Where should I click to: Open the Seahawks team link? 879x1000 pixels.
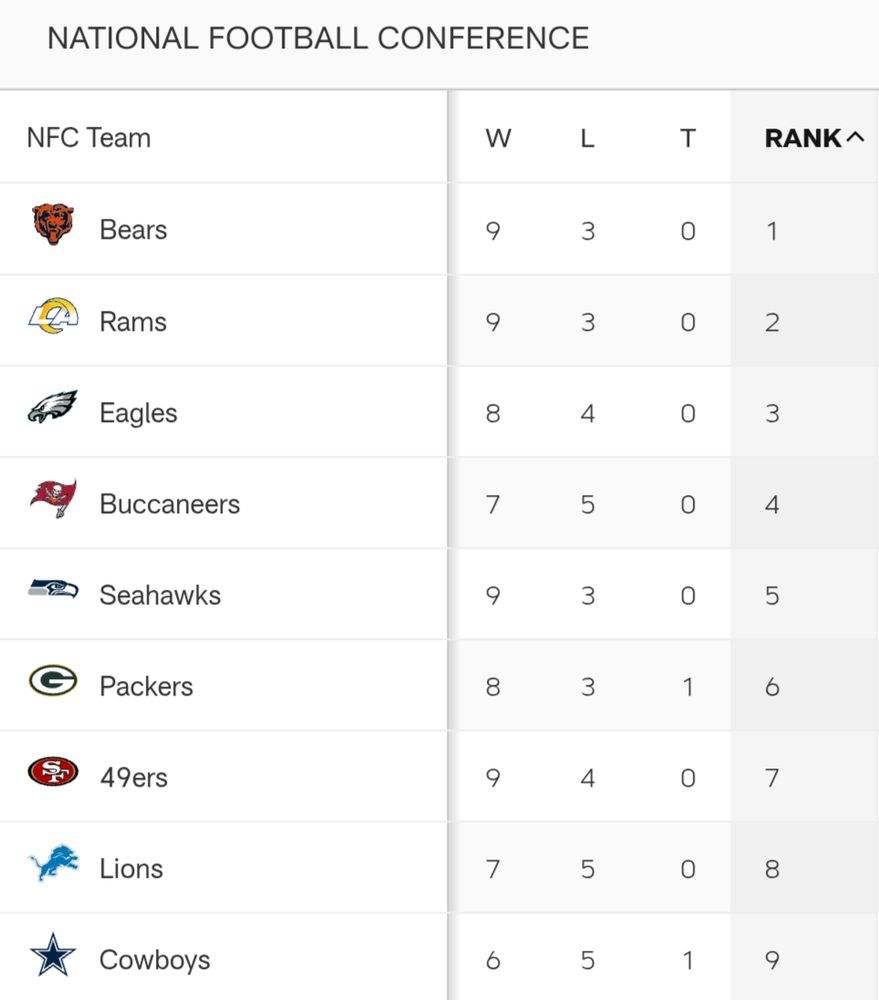160,595
